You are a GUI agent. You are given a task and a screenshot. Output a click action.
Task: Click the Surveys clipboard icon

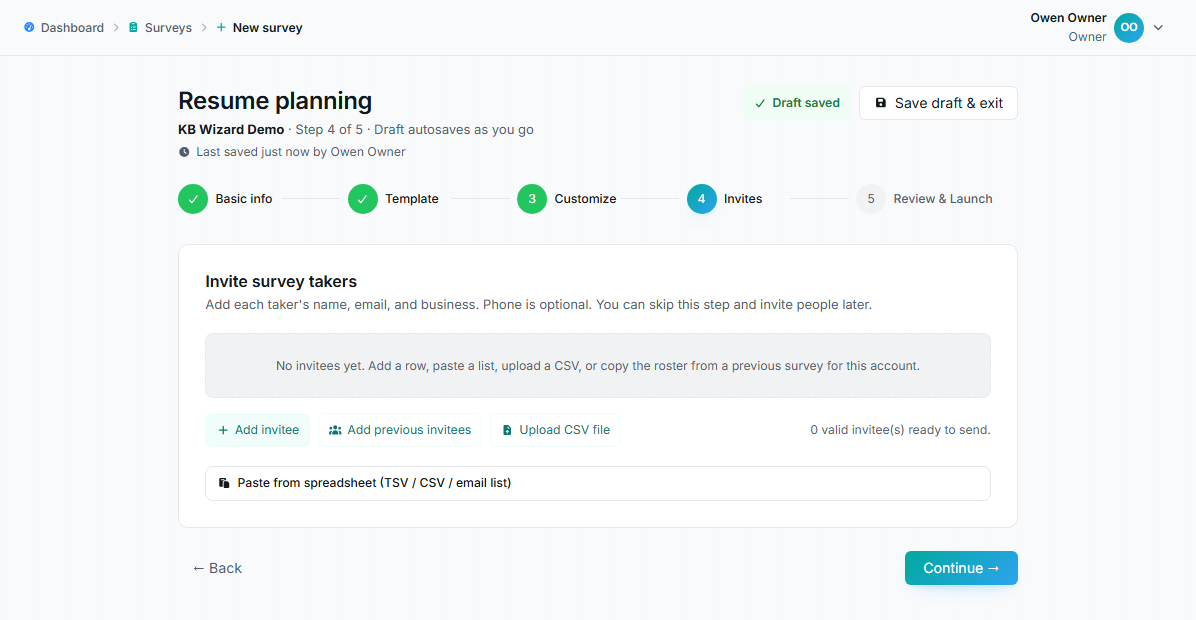[133, 27]
